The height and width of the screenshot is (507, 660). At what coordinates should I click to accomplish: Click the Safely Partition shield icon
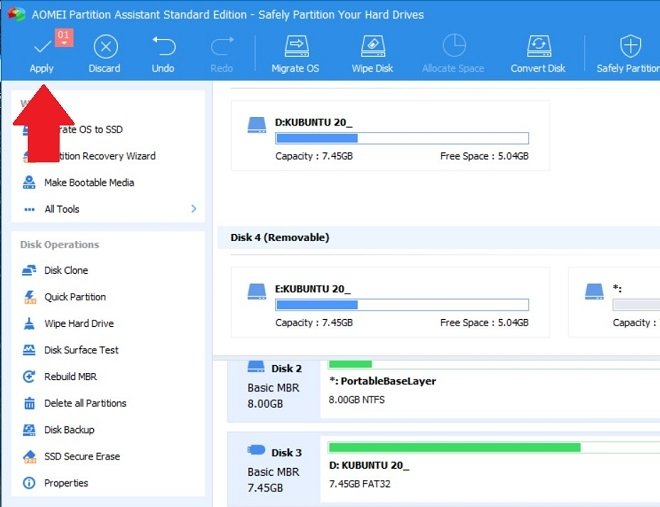click(630, 45)
